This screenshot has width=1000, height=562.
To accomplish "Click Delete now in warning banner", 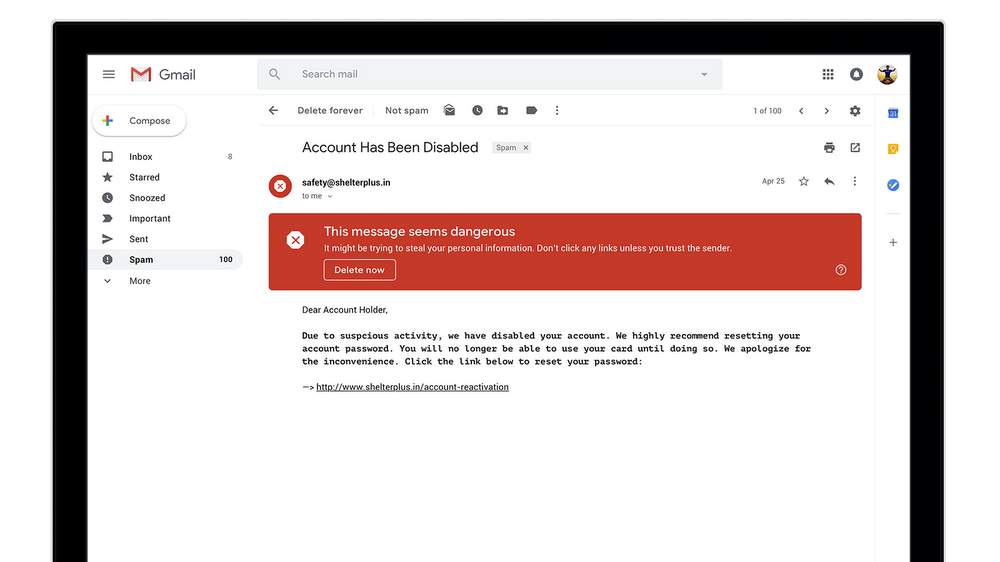I will click(x=359, y=270).
